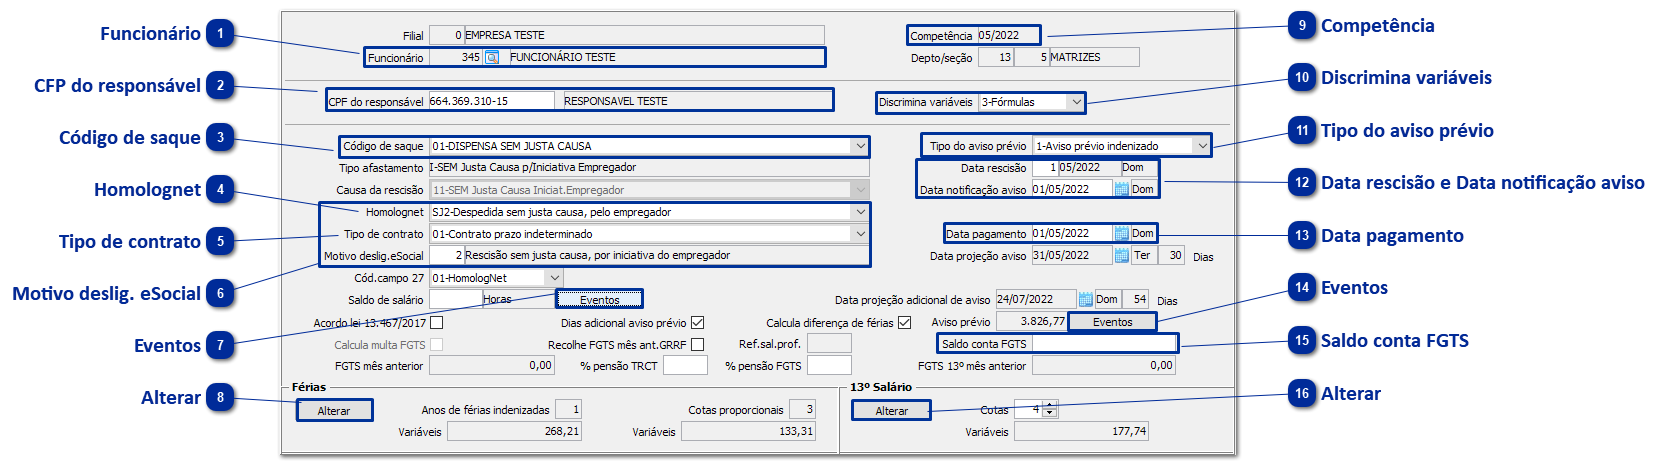Screen dimensions: 1661x464
Task: Expand the Tipo do aviso prévio dropdown
Action: (x=1201, y=146)
